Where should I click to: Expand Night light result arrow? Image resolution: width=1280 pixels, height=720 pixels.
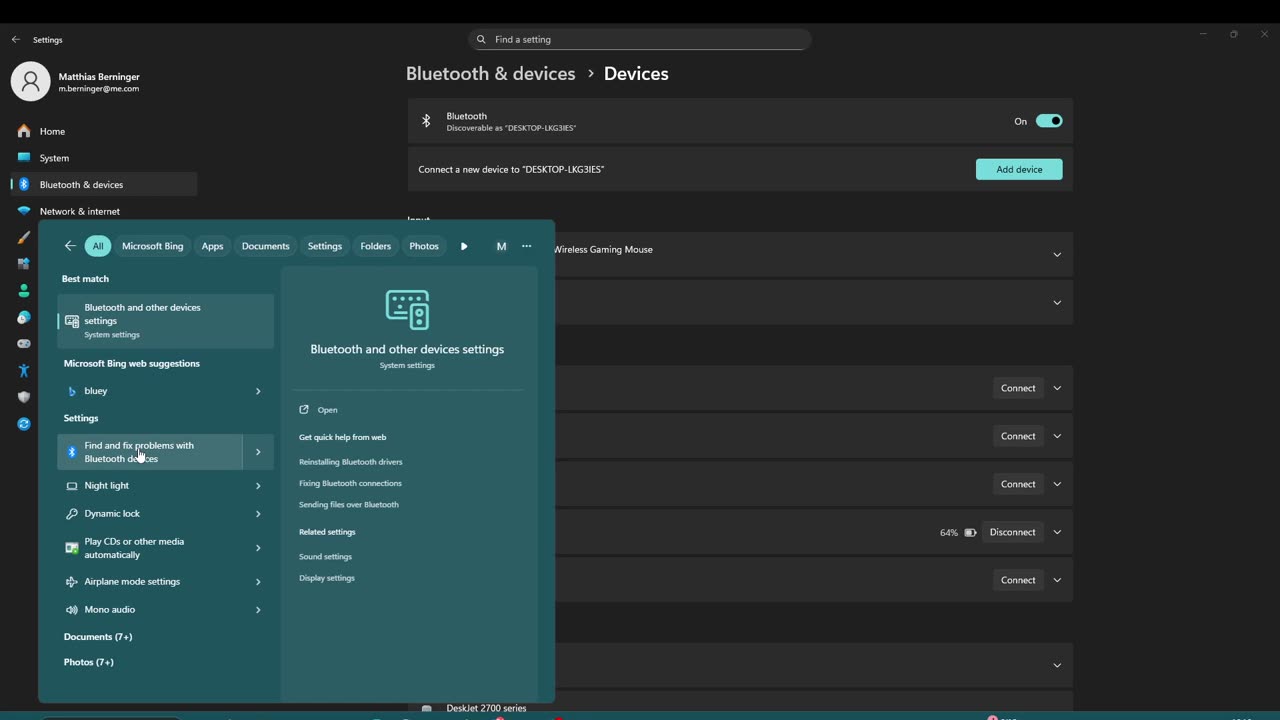(258, 486)
